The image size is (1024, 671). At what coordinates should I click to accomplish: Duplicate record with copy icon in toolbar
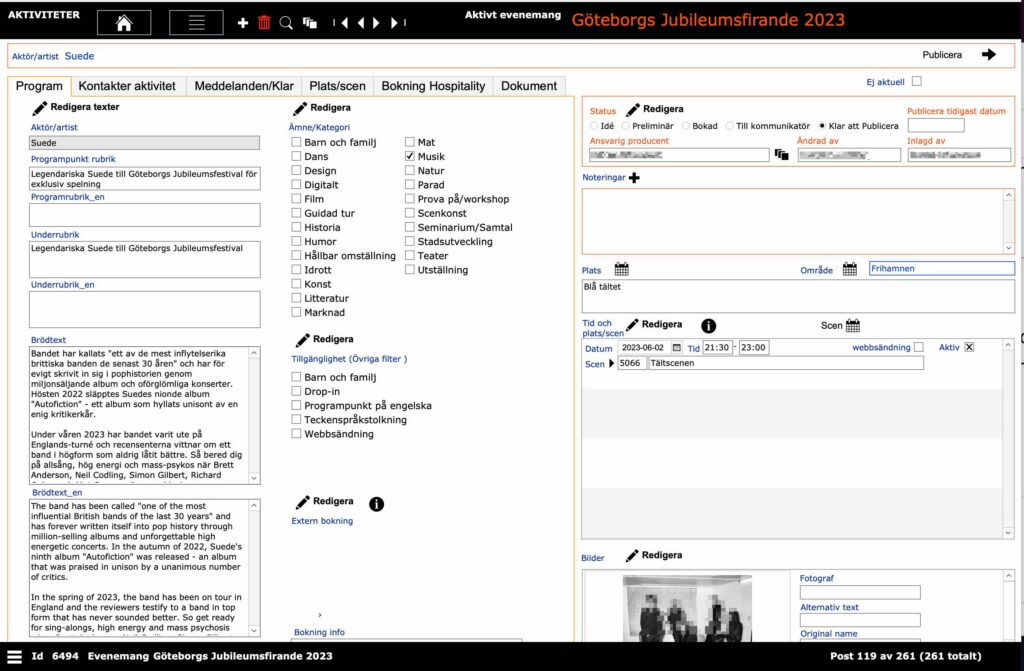pyautogui.click(x=310, y=23)
